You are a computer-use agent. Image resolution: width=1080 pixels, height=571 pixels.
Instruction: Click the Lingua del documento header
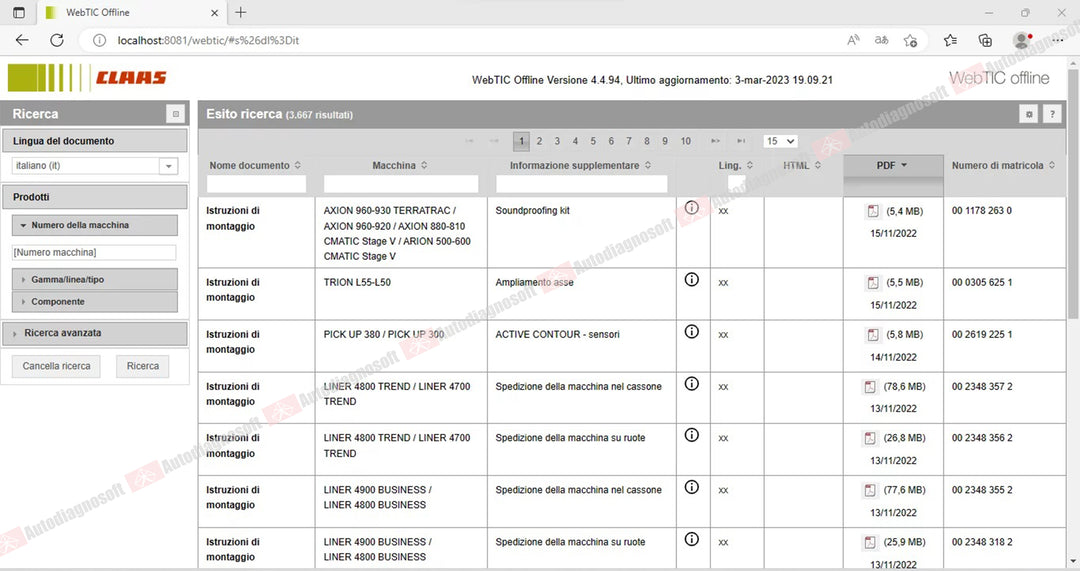(x=94, y=141)
